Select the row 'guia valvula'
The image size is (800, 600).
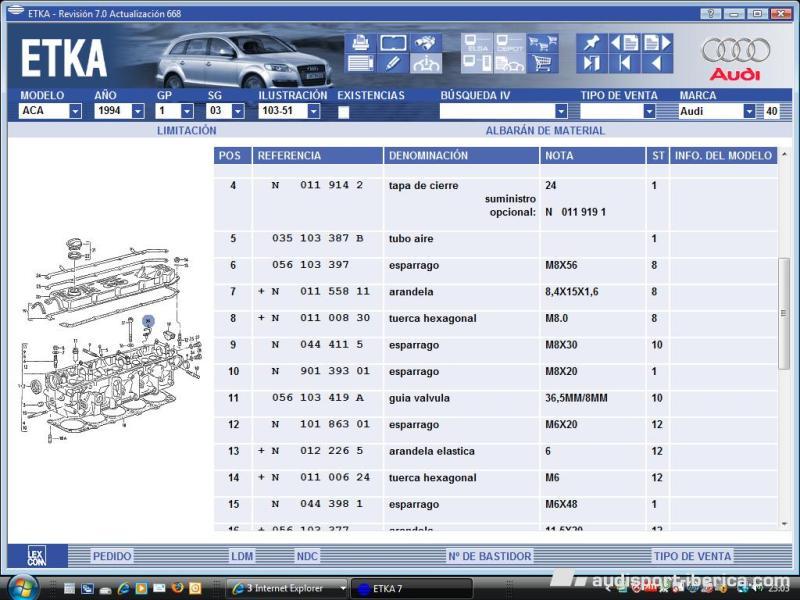tap(496, 398)
